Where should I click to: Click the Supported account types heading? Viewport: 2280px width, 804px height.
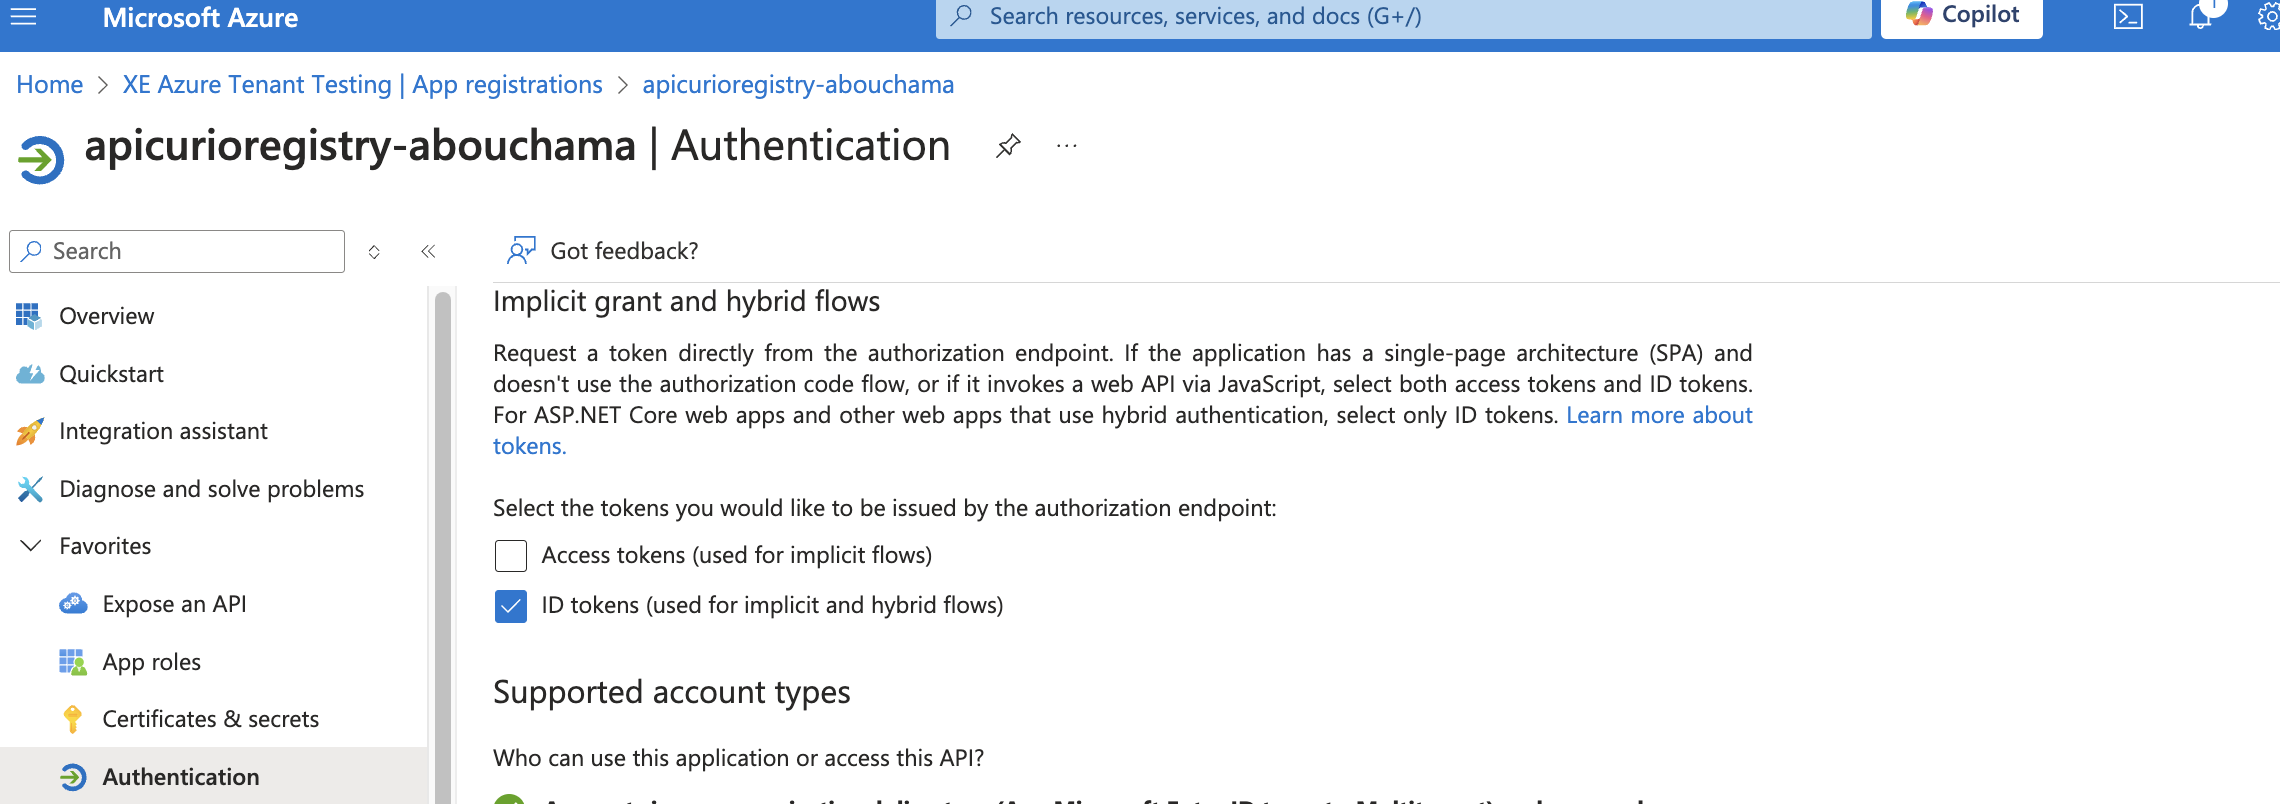pos(672,692)
